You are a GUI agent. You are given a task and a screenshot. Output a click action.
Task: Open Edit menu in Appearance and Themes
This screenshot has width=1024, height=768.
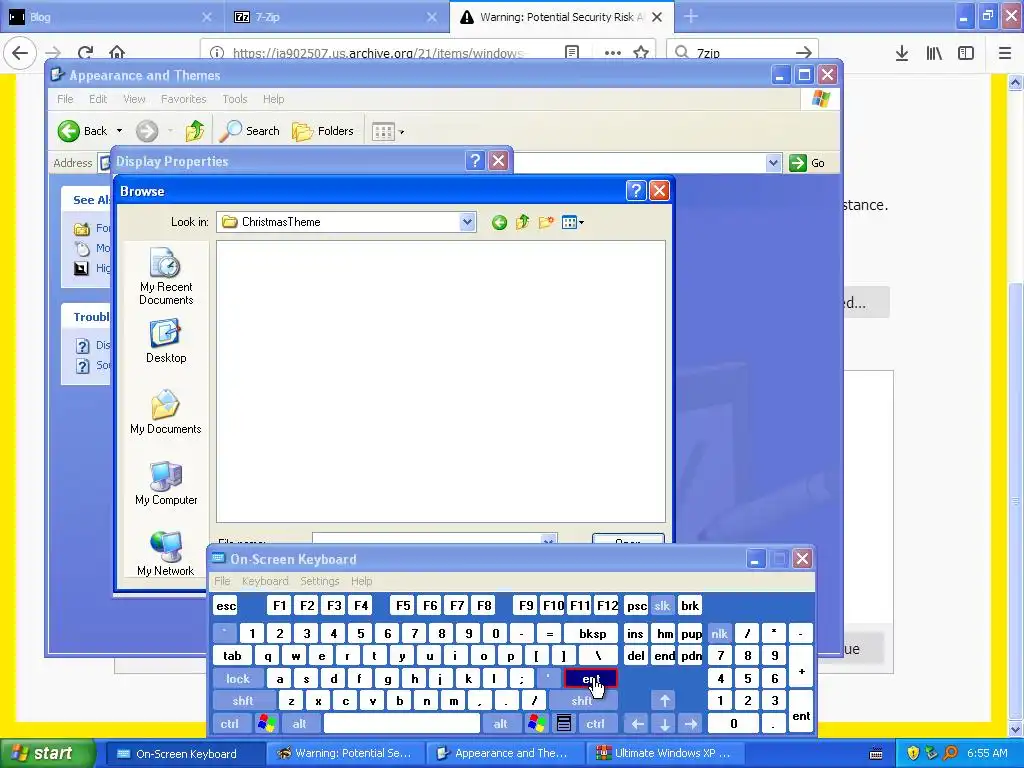point(98,99)
